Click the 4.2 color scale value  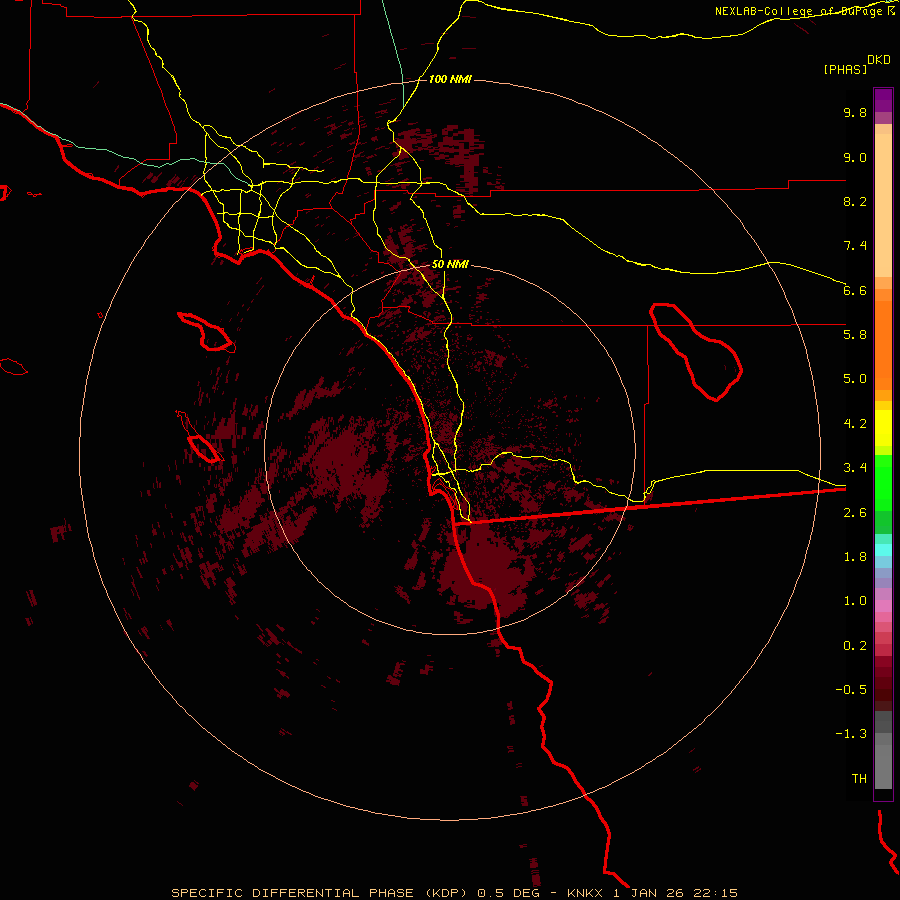tap(855, 424)
